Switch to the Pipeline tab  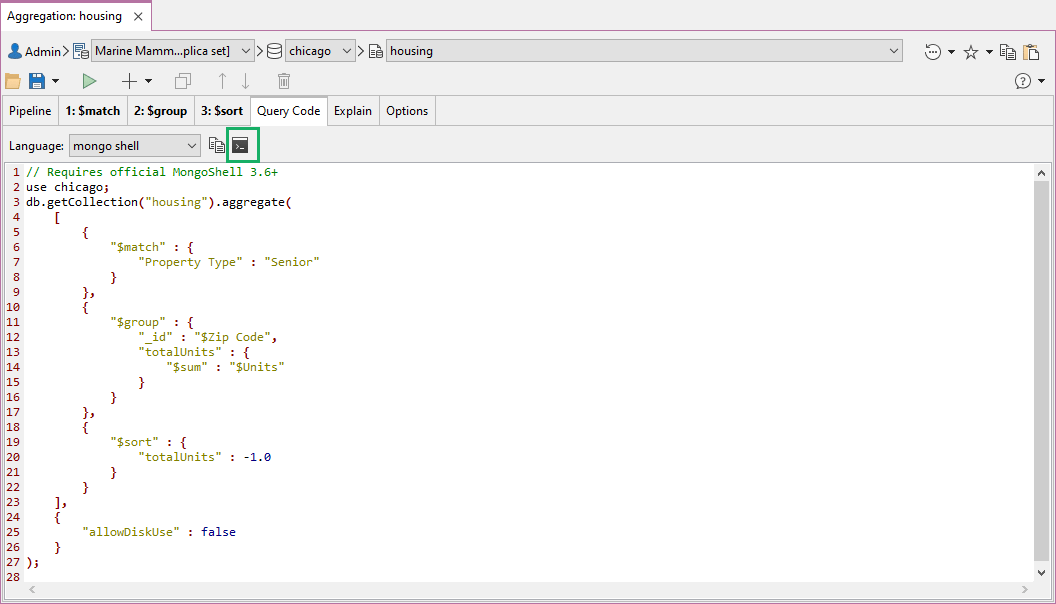pos(30,111)
